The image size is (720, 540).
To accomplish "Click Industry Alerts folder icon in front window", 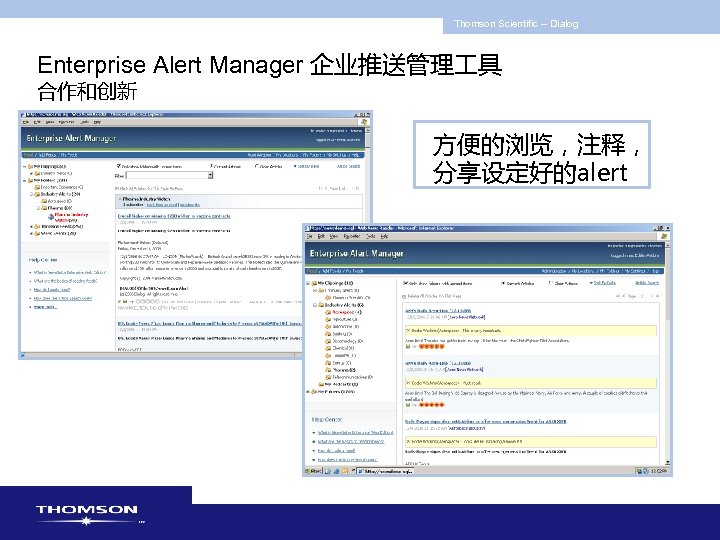I will click(321, 305).
